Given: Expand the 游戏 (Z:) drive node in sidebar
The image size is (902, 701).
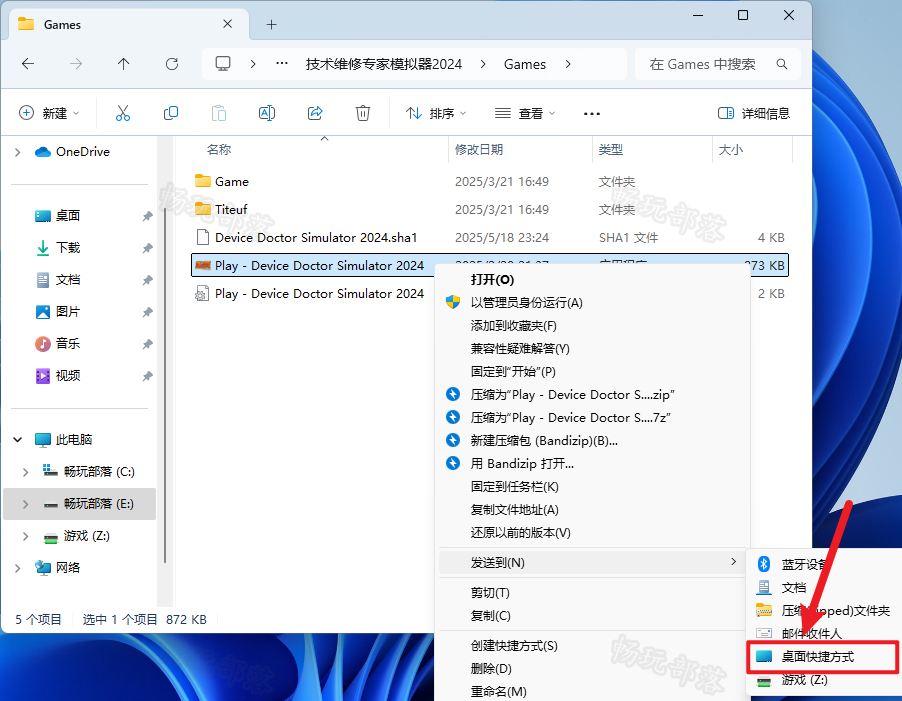Looking at the screenshot, I should tap(25, 537).
